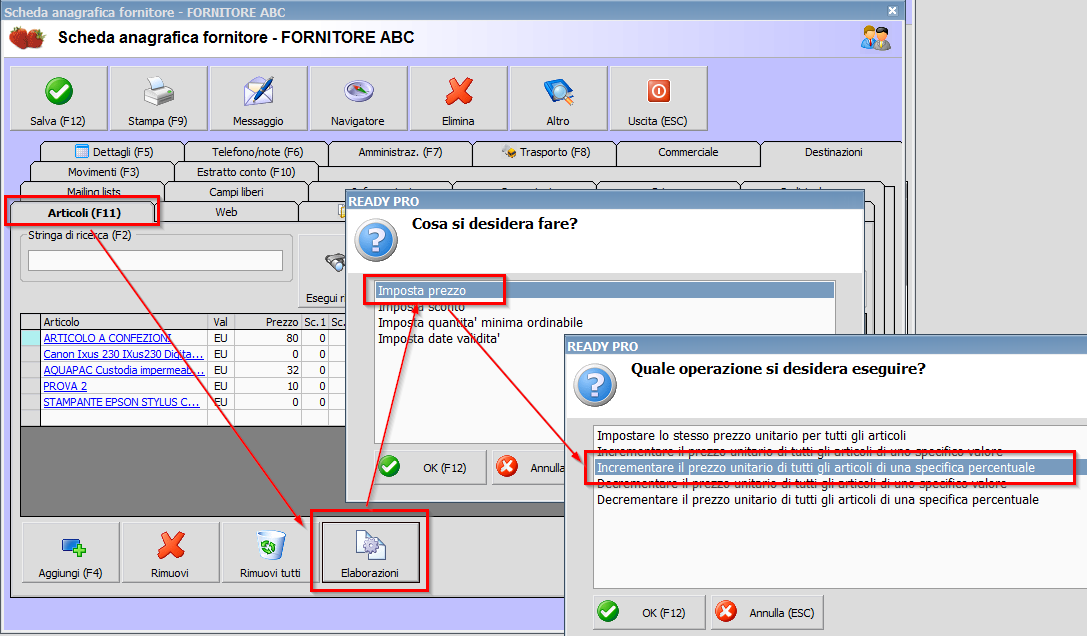This screenshot has height=636, width=1087.
Task: Click Rimuovi red X button
Action: [170, 553]
